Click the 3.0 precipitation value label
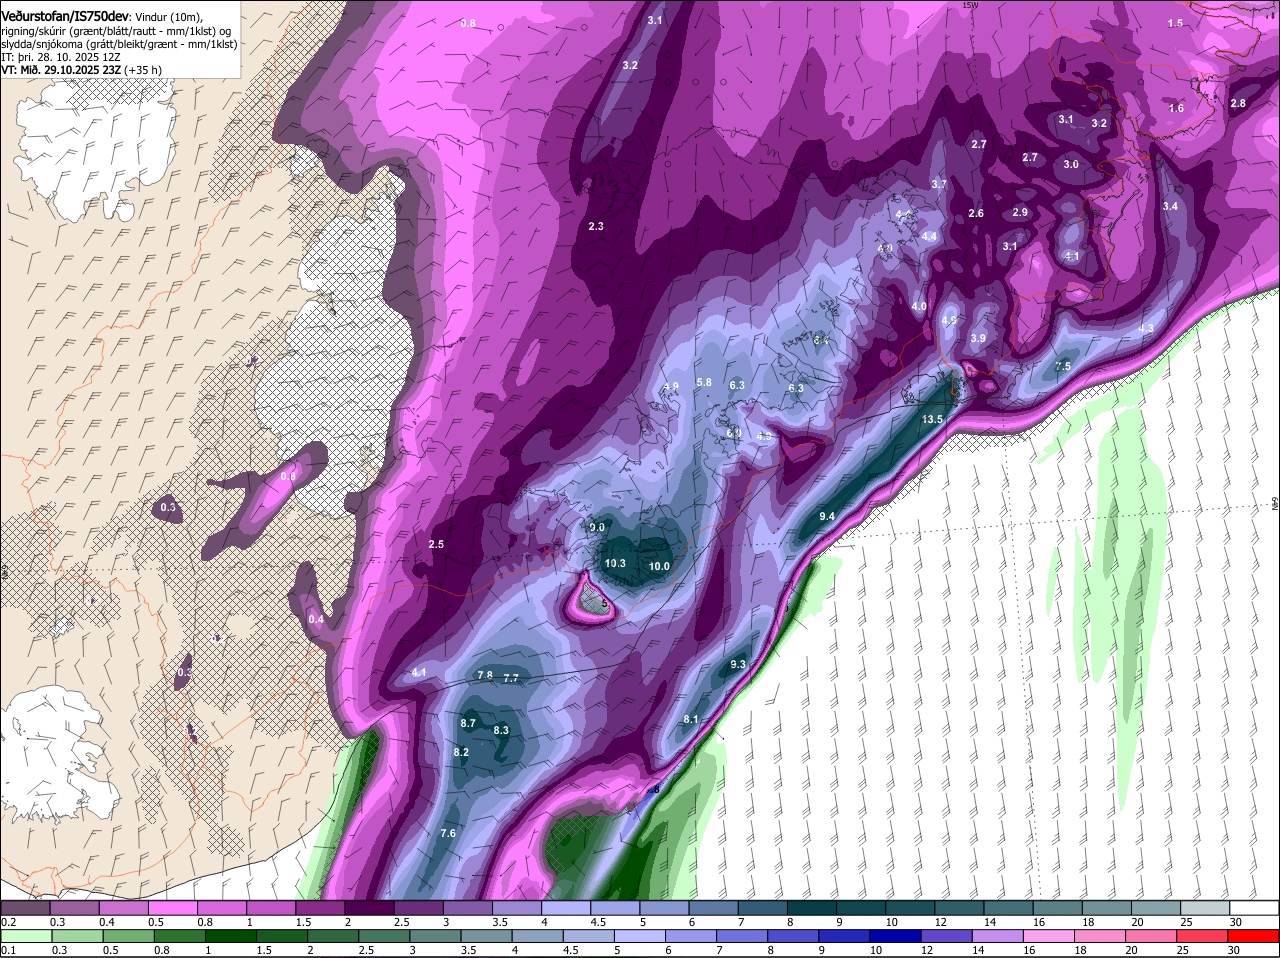This screenshot has height=958, width=1280. (x=1071, y=164)
